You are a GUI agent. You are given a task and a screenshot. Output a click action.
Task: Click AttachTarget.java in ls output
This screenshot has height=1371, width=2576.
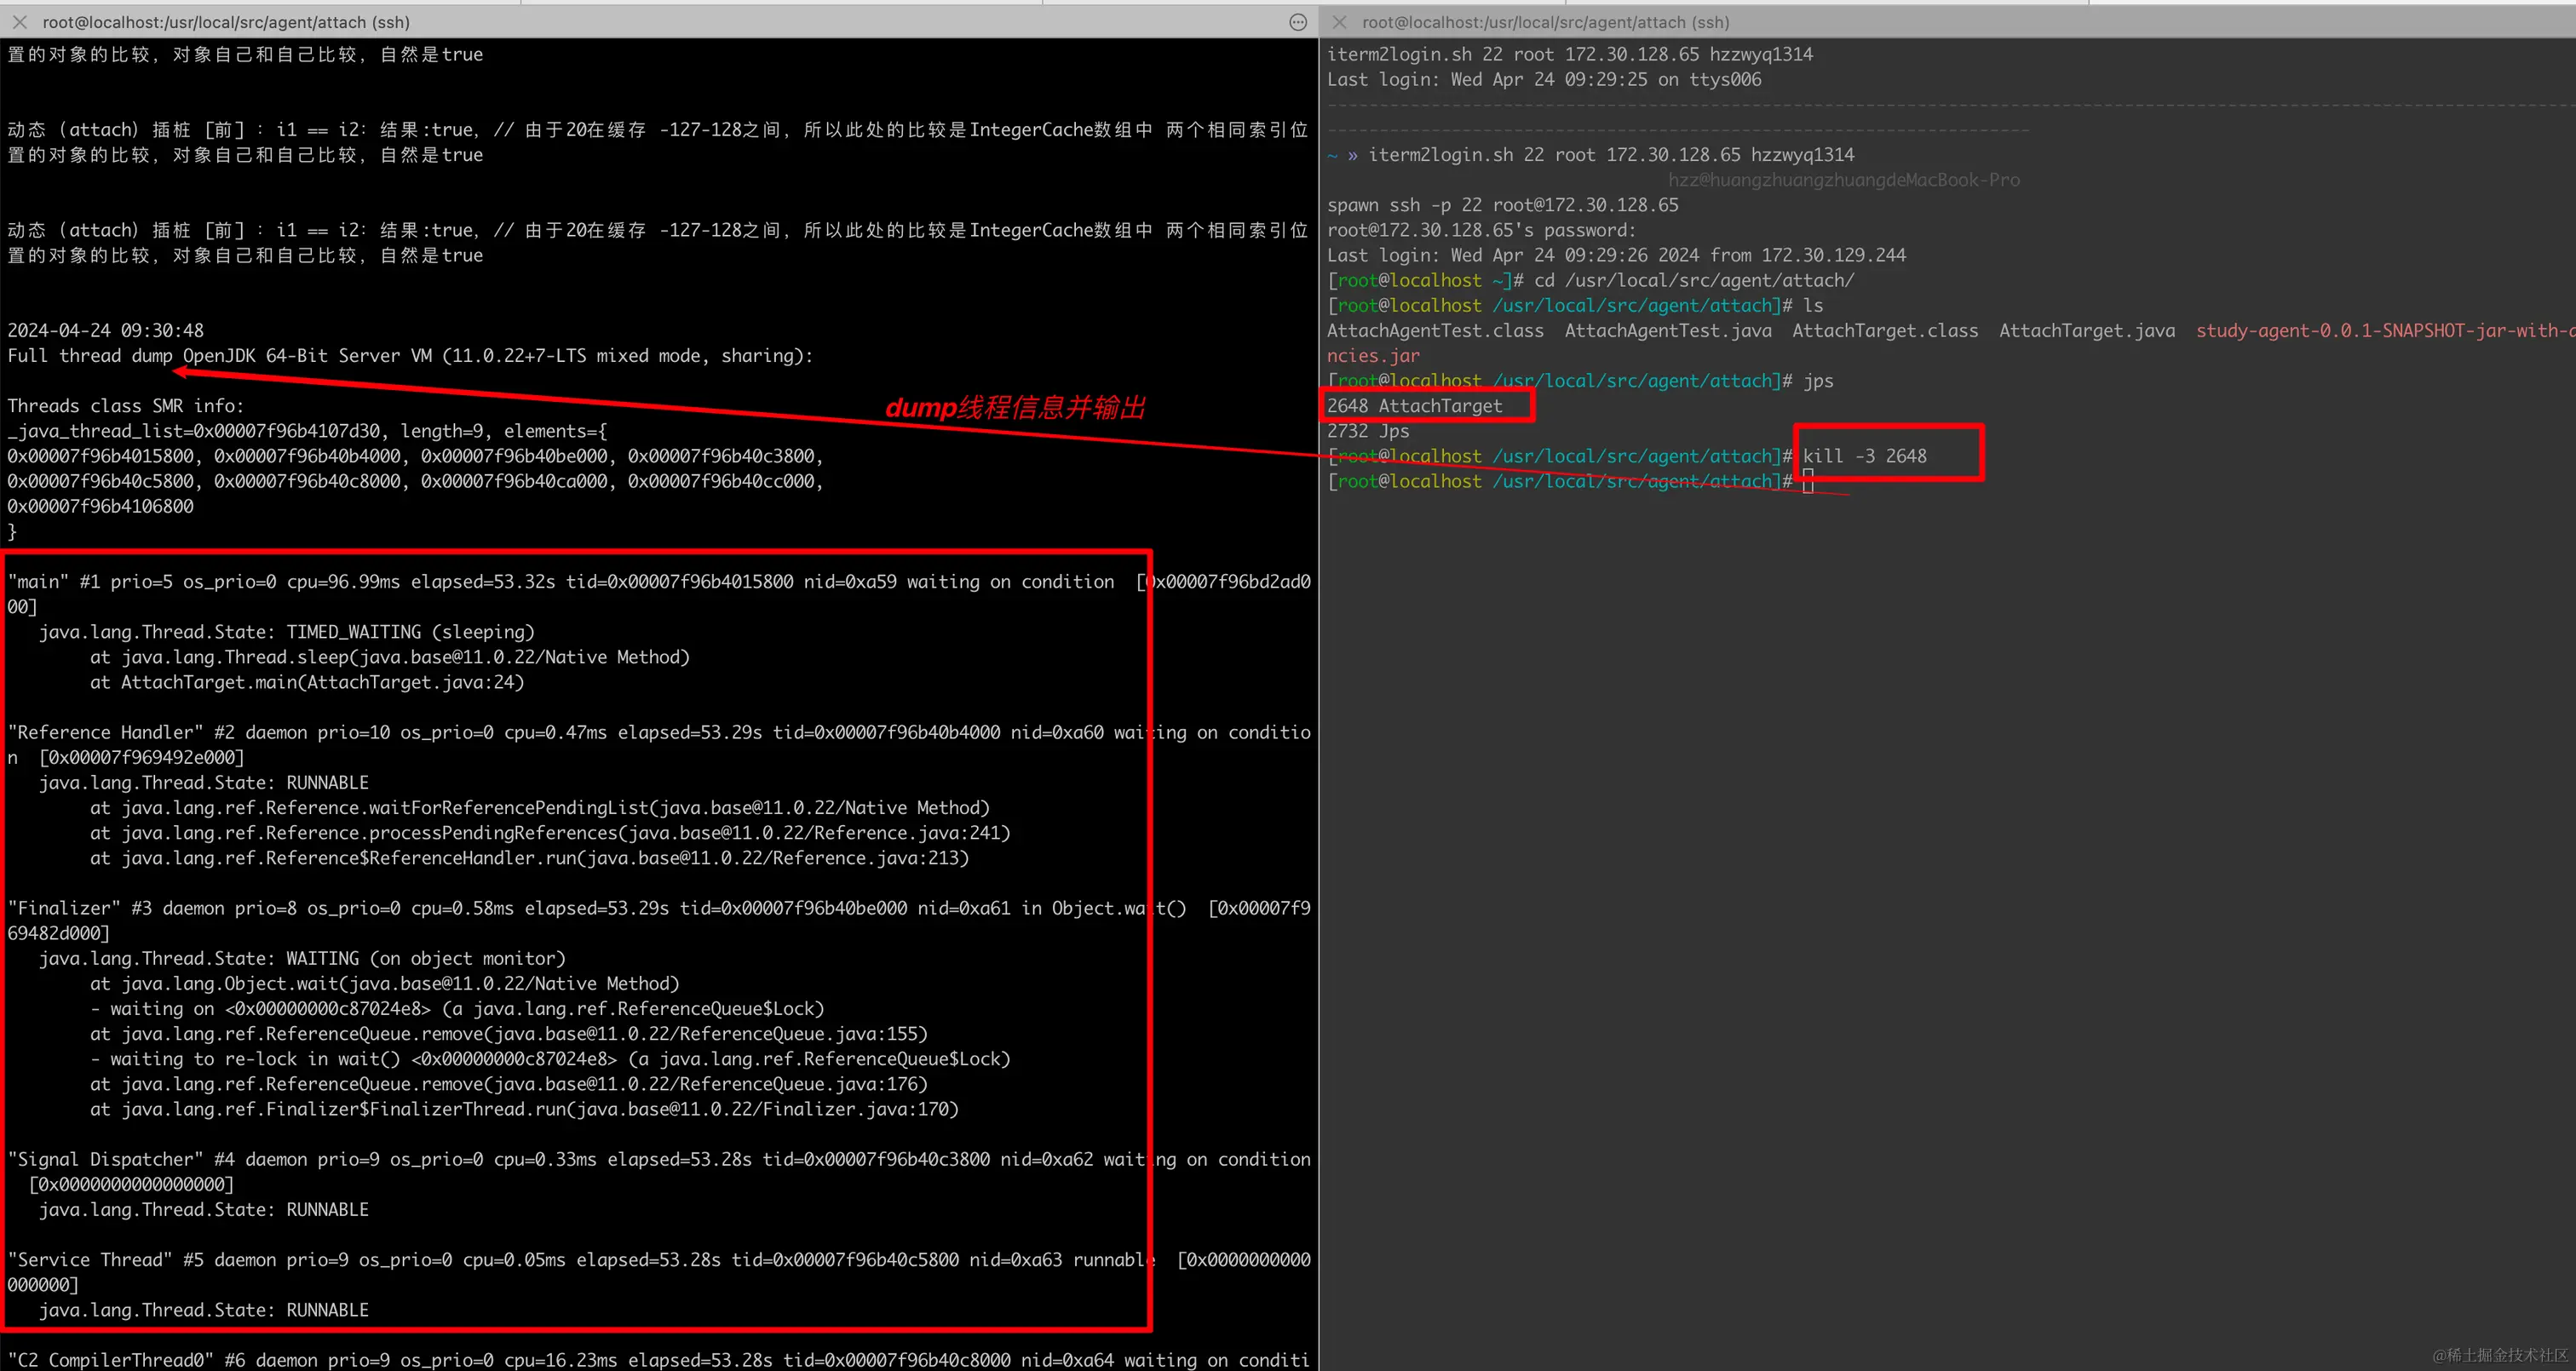coord(2086,331)
